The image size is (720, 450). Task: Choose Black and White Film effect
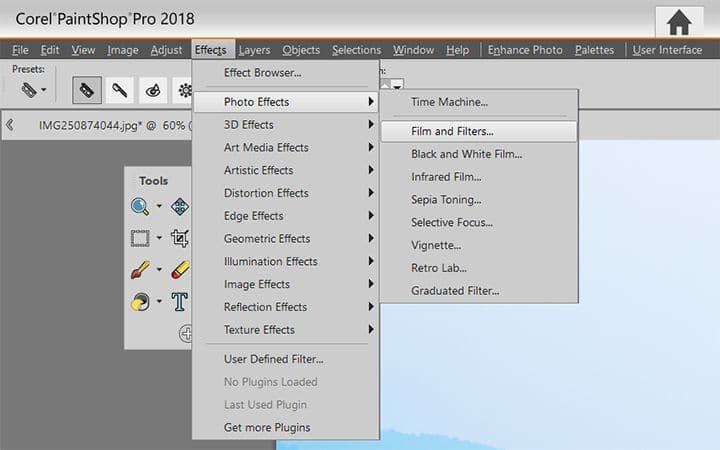tap(479, 154)
